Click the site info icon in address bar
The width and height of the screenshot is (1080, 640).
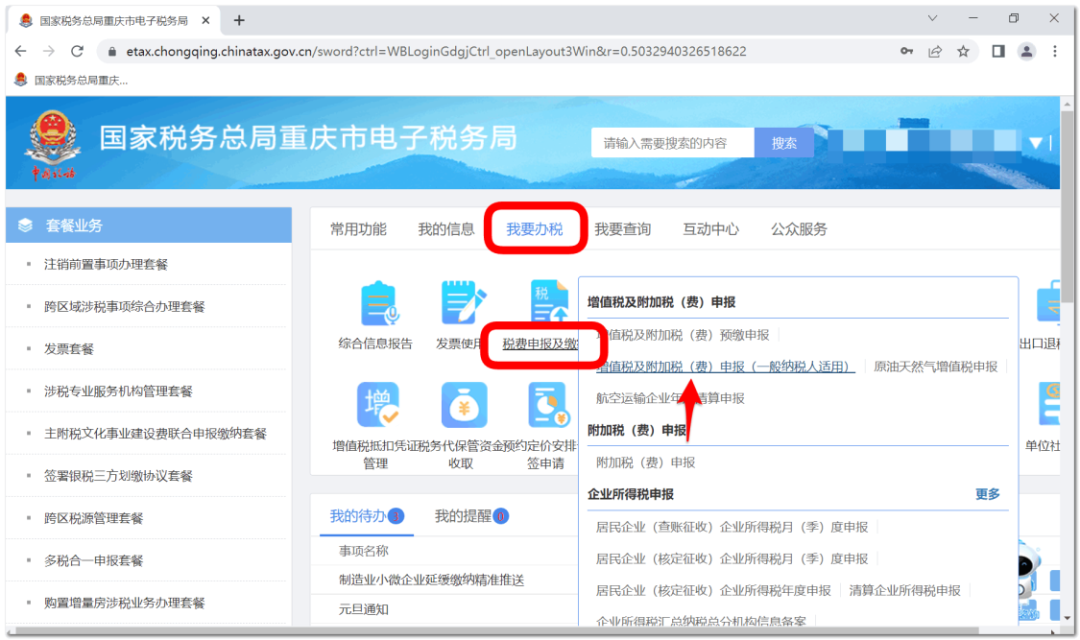[112, 52]
